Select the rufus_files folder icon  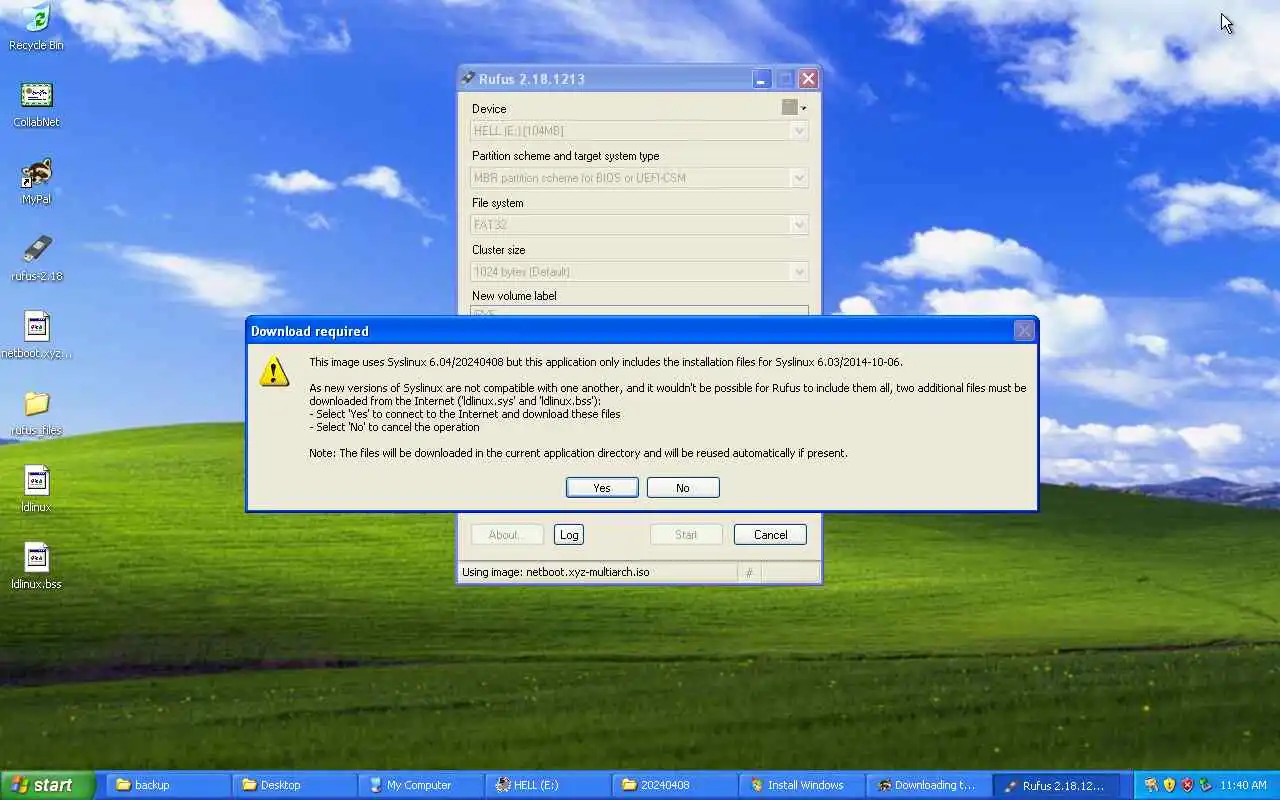tap(36, 411)
